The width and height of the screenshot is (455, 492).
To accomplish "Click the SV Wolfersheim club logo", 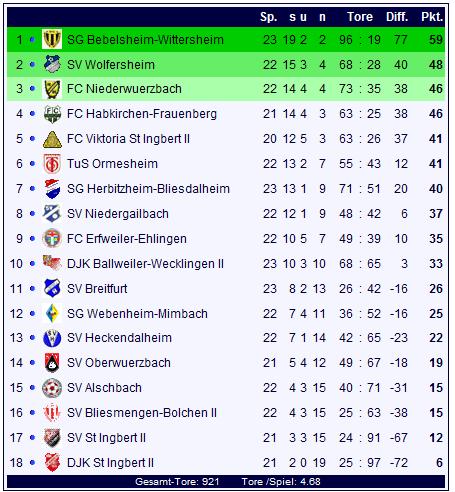I will [x=52, y=64].
